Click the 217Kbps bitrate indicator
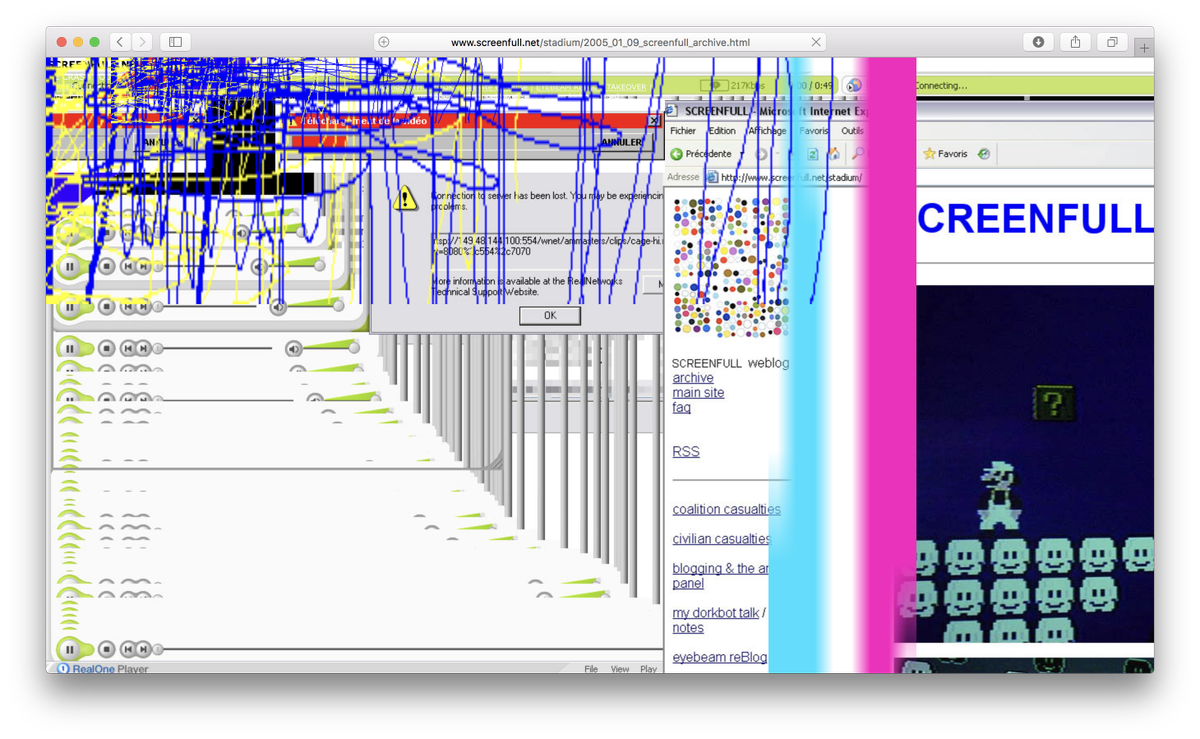Screen dimensions: 1200x739 (747, 86)
